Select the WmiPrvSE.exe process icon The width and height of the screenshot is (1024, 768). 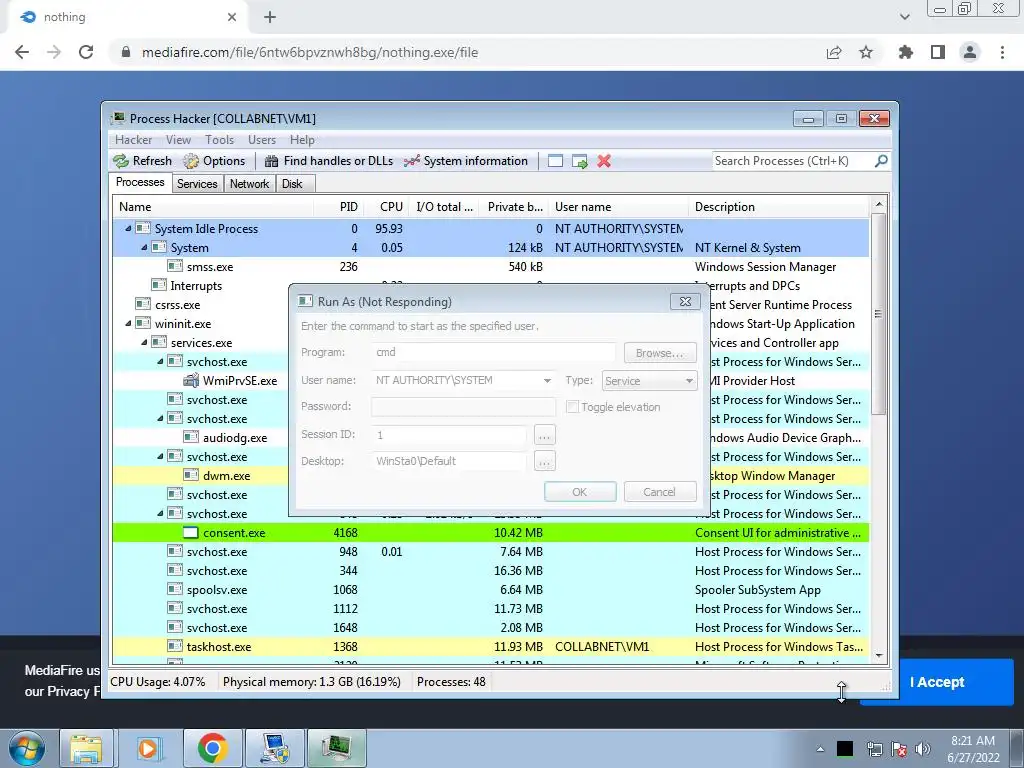tap(191, 380)
